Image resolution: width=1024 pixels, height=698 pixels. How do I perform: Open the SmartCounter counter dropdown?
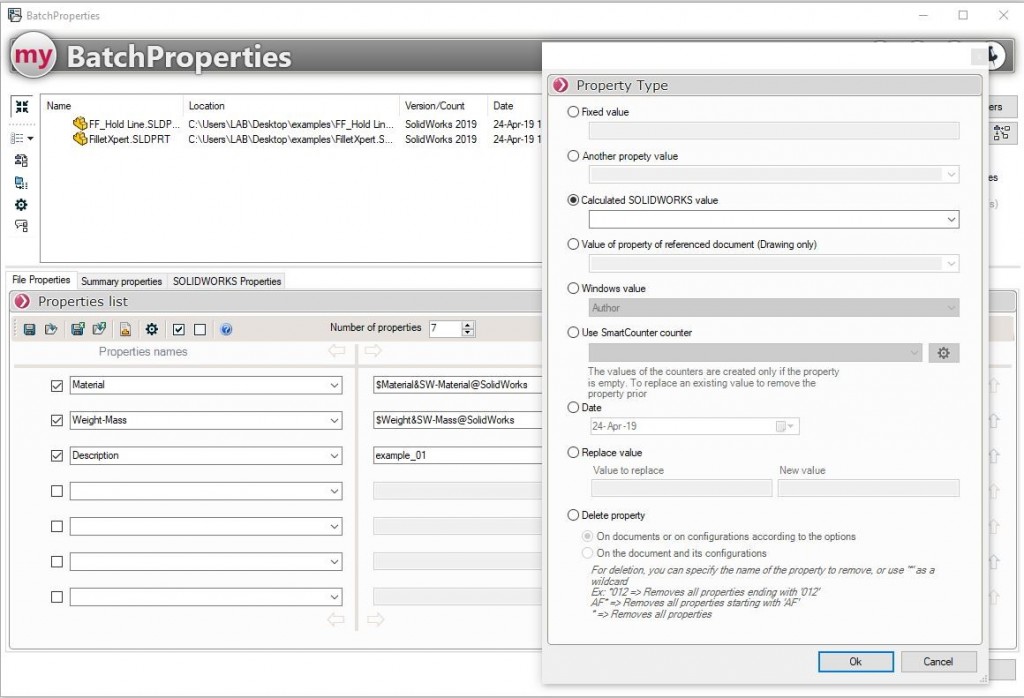914,353
